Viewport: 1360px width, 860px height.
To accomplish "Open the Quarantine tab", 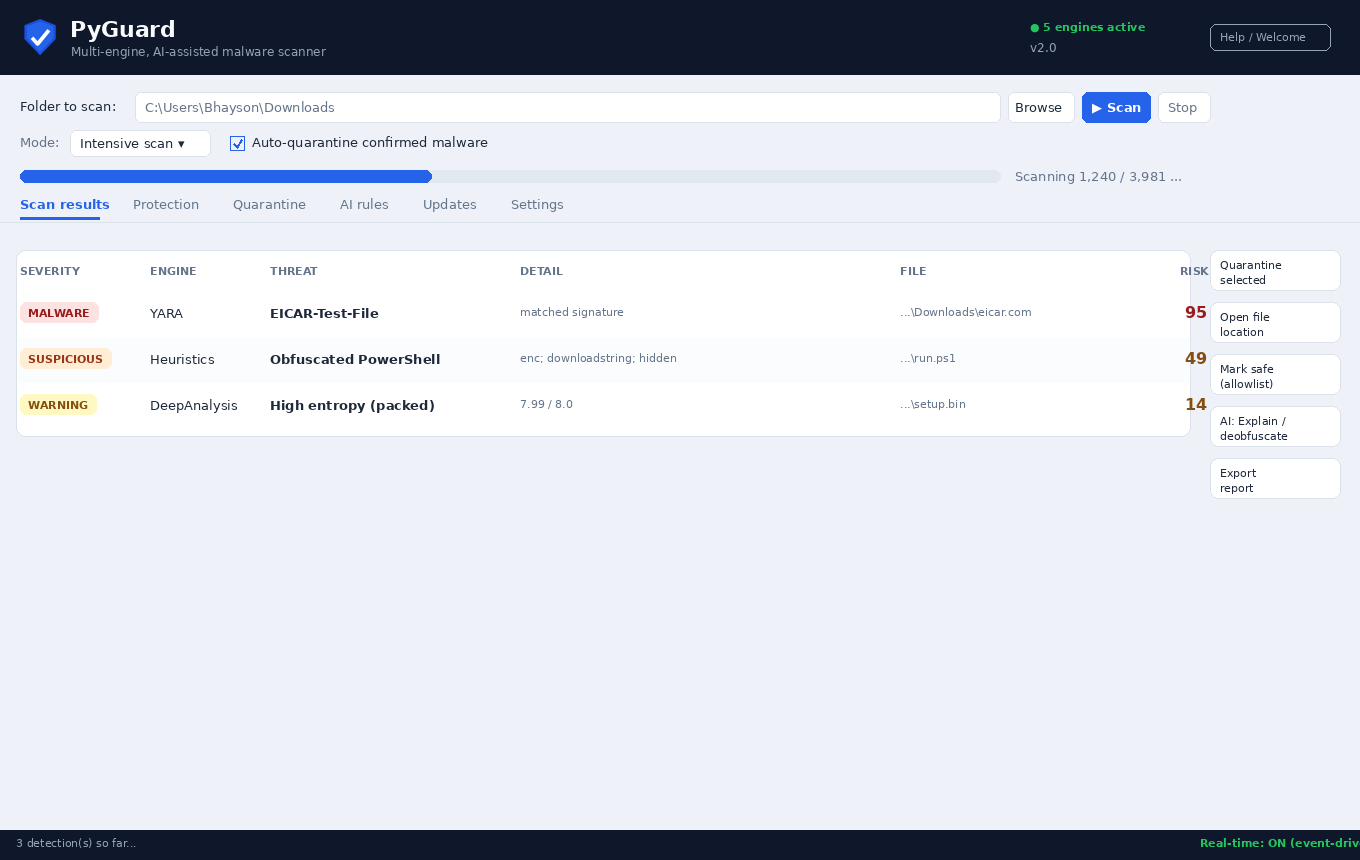I will pos(269,205).
